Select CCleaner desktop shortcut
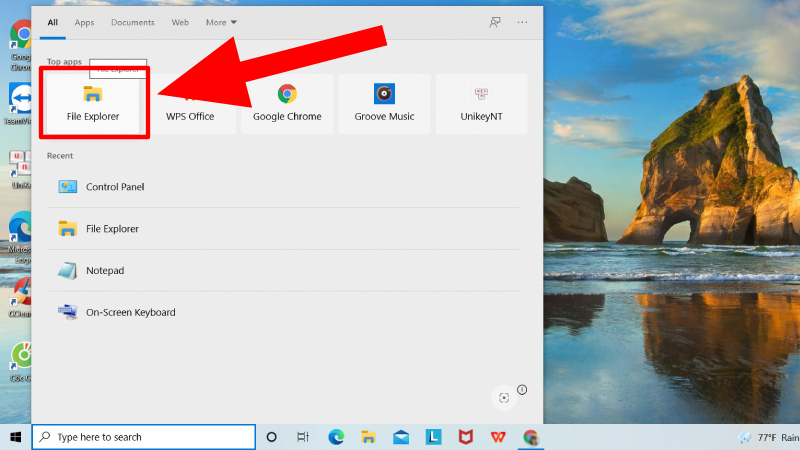Screen dimensions: 800x450 (20, 298)
